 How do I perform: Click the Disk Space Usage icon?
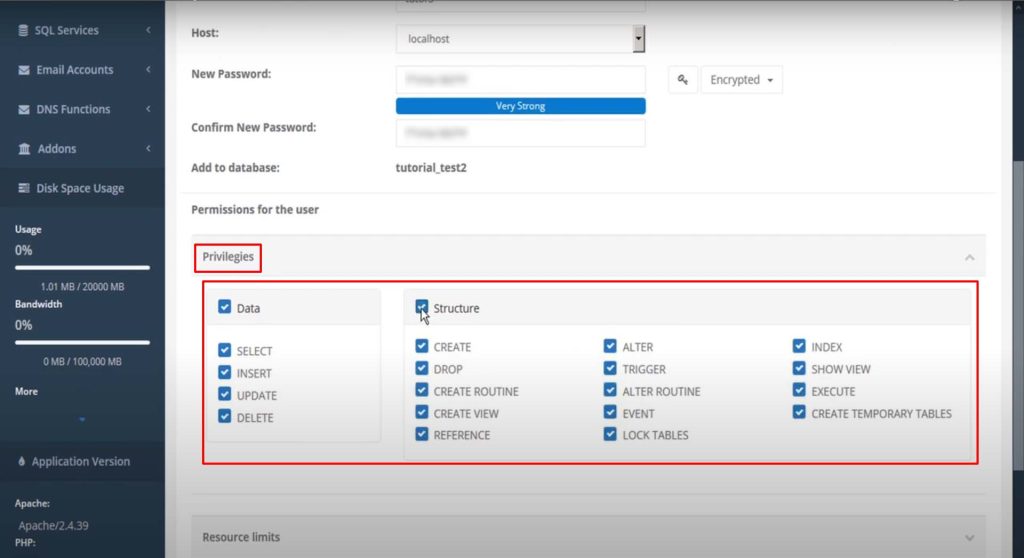[24, 188]
